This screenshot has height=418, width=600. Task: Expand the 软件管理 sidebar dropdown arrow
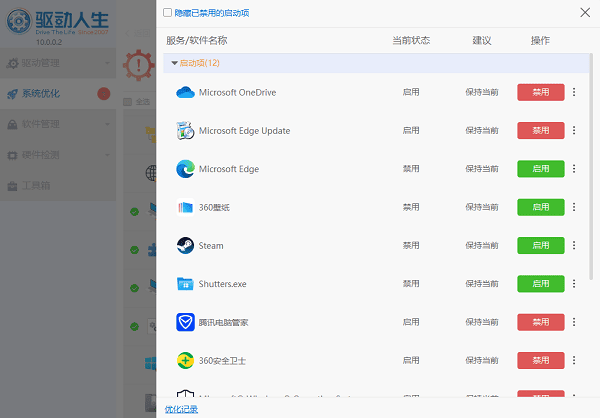(x=108, y=124)
